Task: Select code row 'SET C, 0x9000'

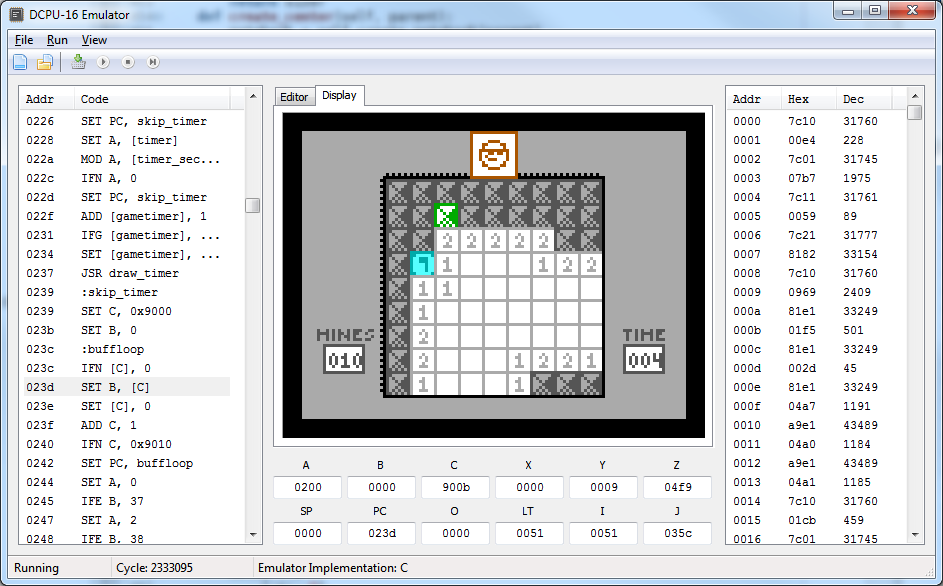Action: 126,311
